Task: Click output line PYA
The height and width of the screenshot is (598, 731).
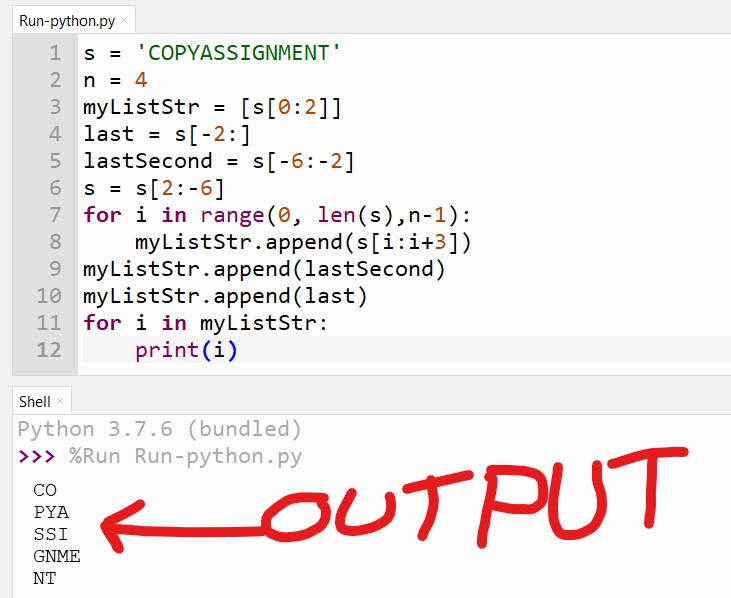Action: (x=51, y=512)
